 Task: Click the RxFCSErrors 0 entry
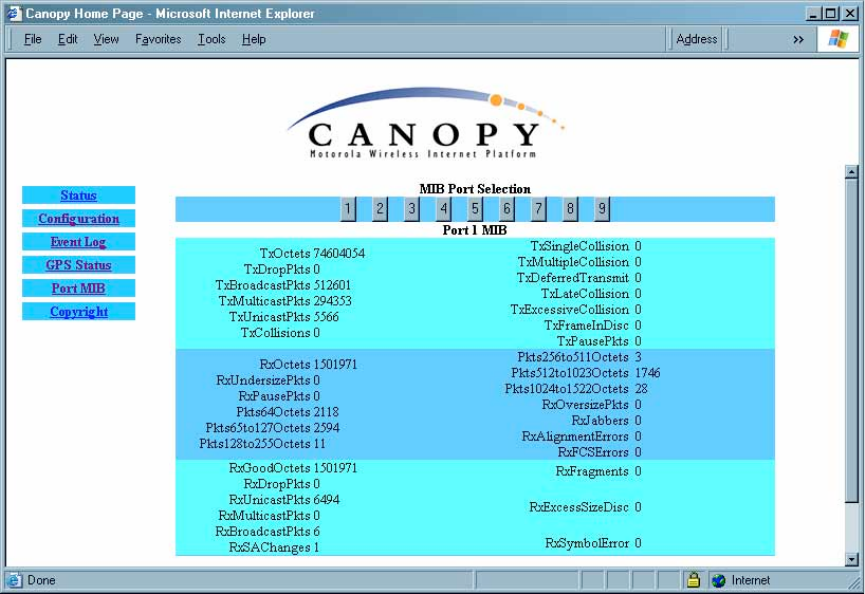coord(599,453)
